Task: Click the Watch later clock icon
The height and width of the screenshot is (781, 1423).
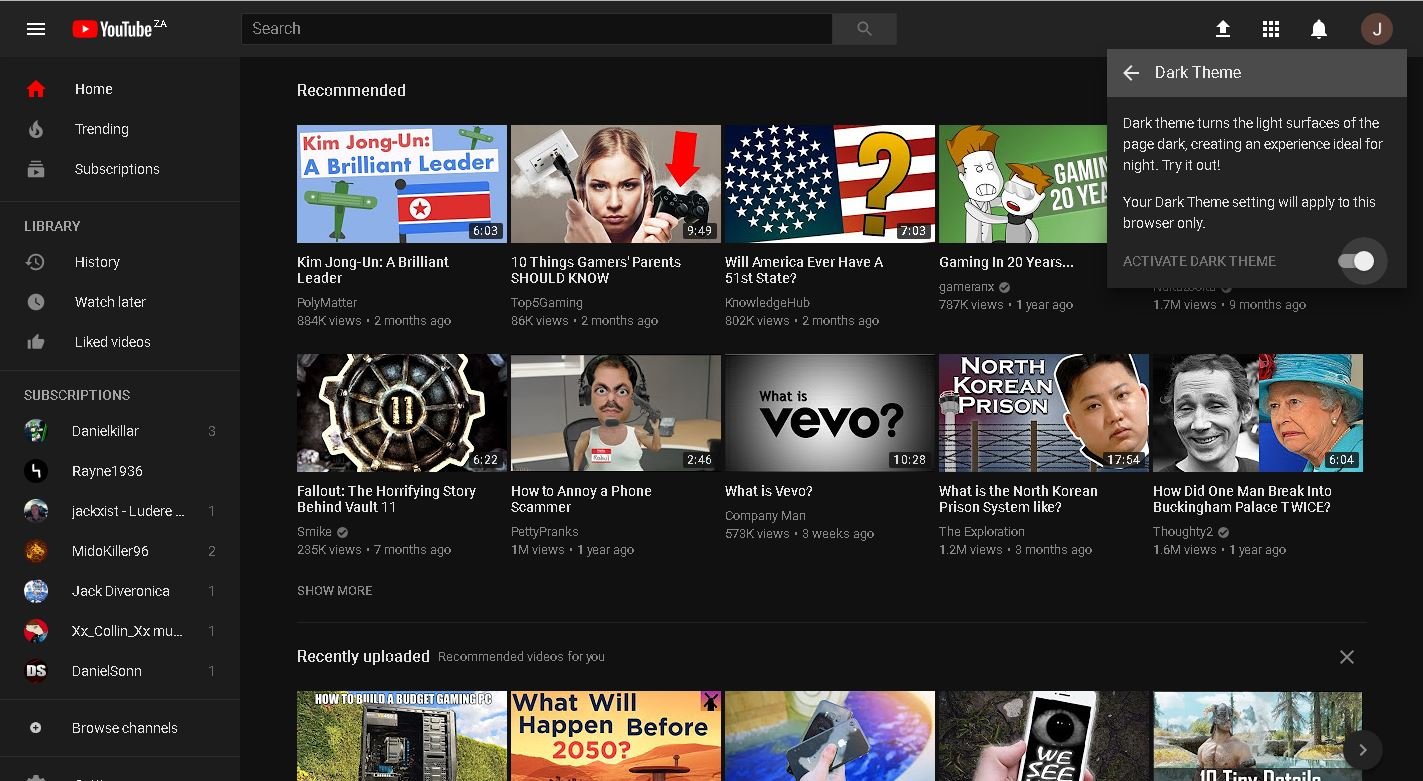Action: click(x=36, y=302)
